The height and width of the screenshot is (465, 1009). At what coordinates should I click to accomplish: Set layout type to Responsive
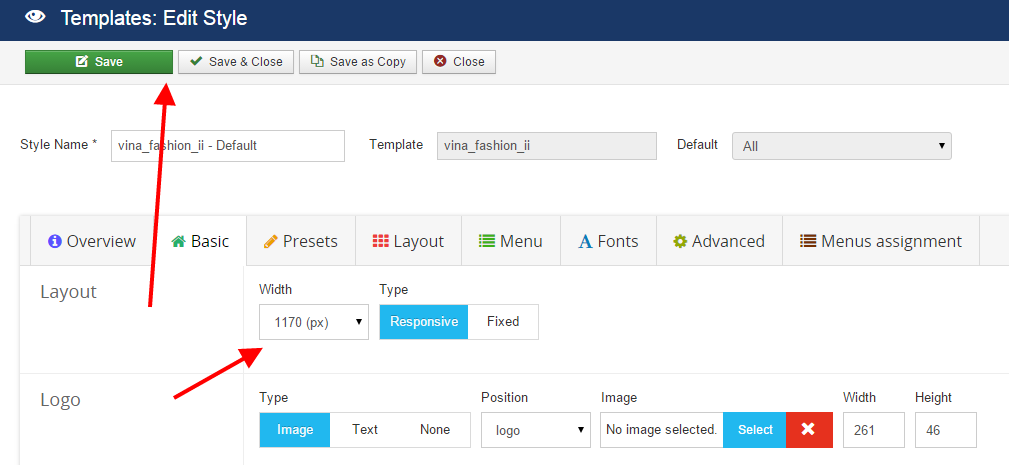(424, 322)
